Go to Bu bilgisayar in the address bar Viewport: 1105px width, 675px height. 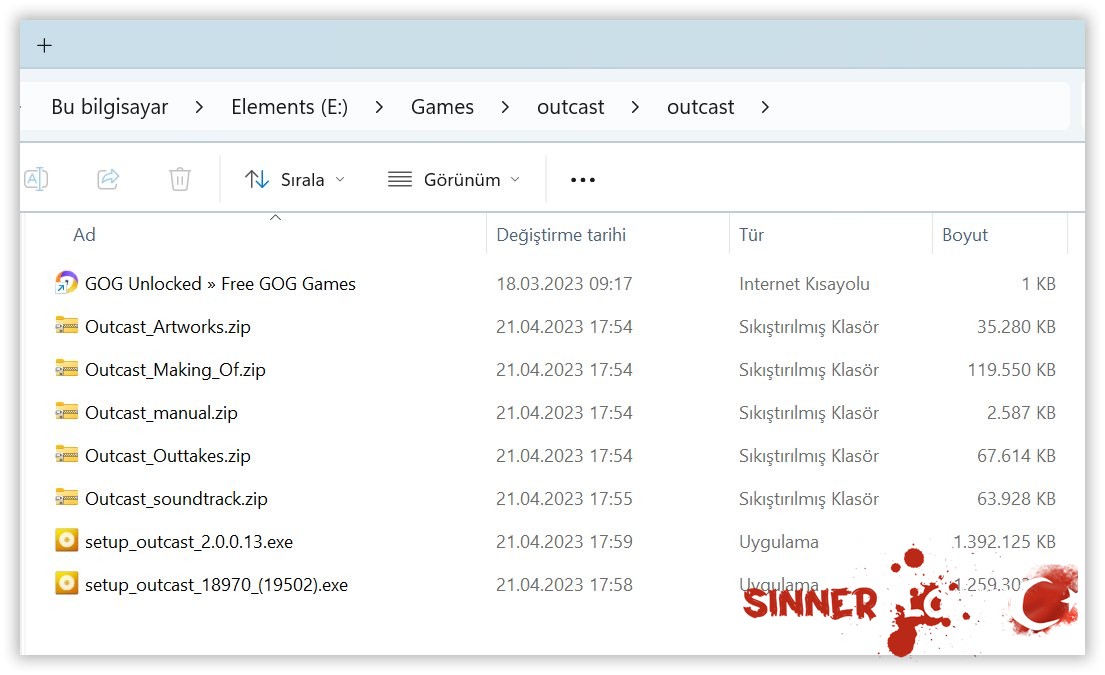[110, 107]
